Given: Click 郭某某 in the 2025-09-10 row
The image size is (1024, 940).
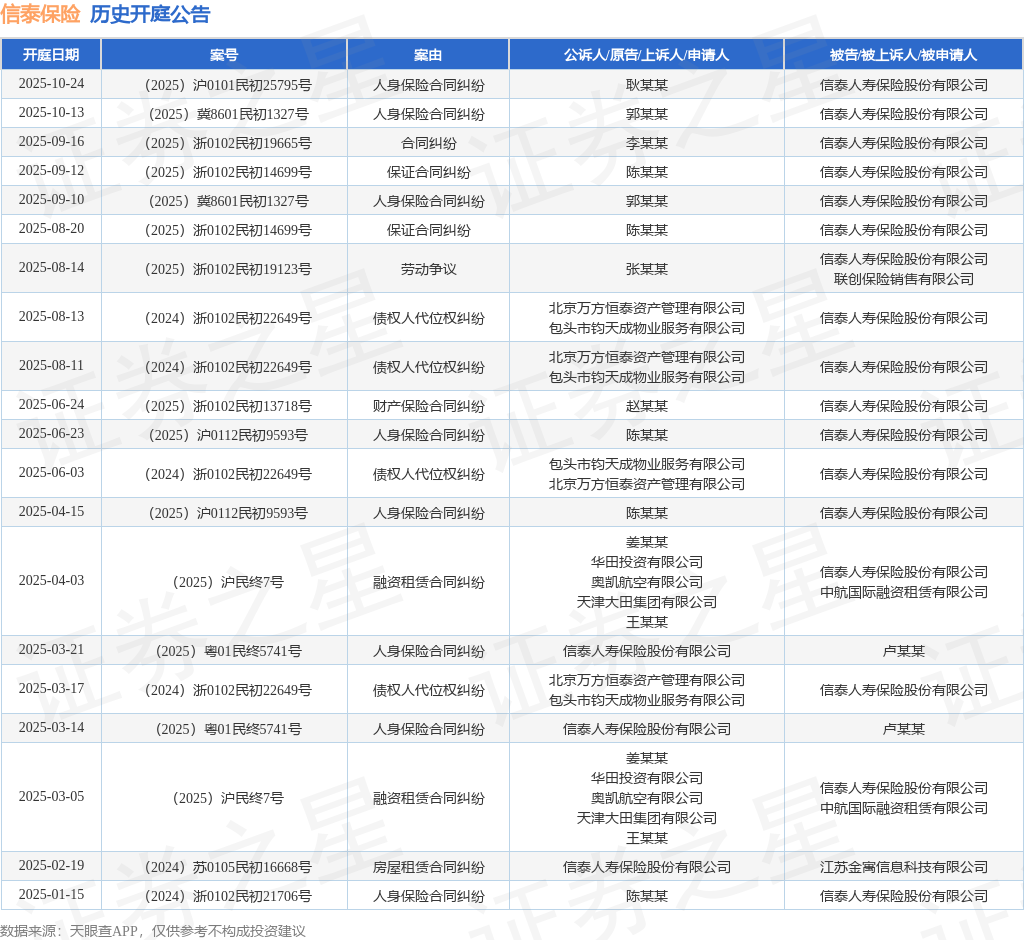Looking at the screenshot, I should [x=647, y=201].
